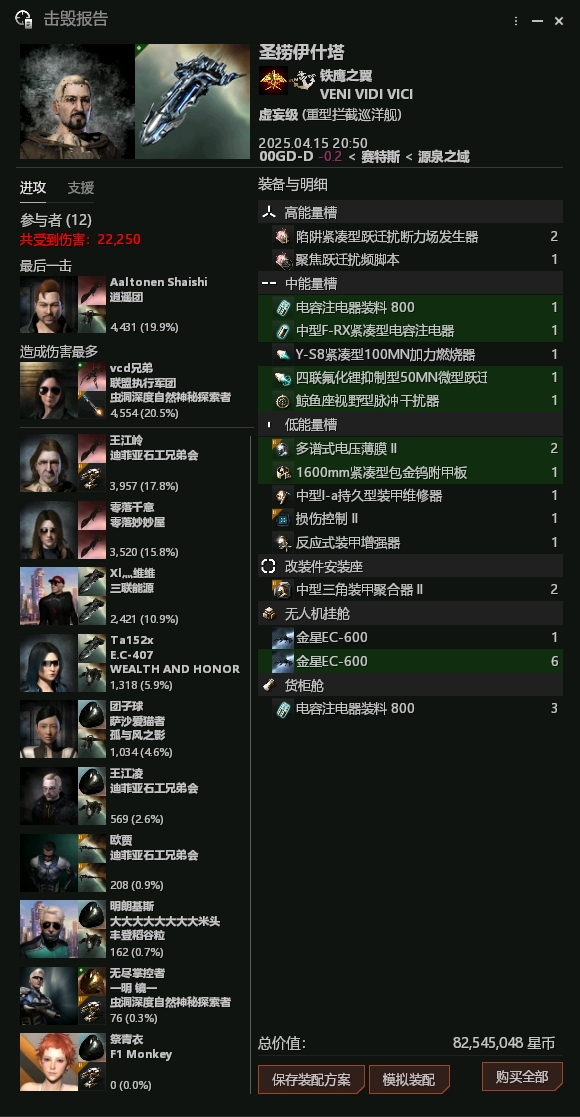Click the kill report window icon
This screenshot has height=1117, width=580.
[x=24, y=19]
